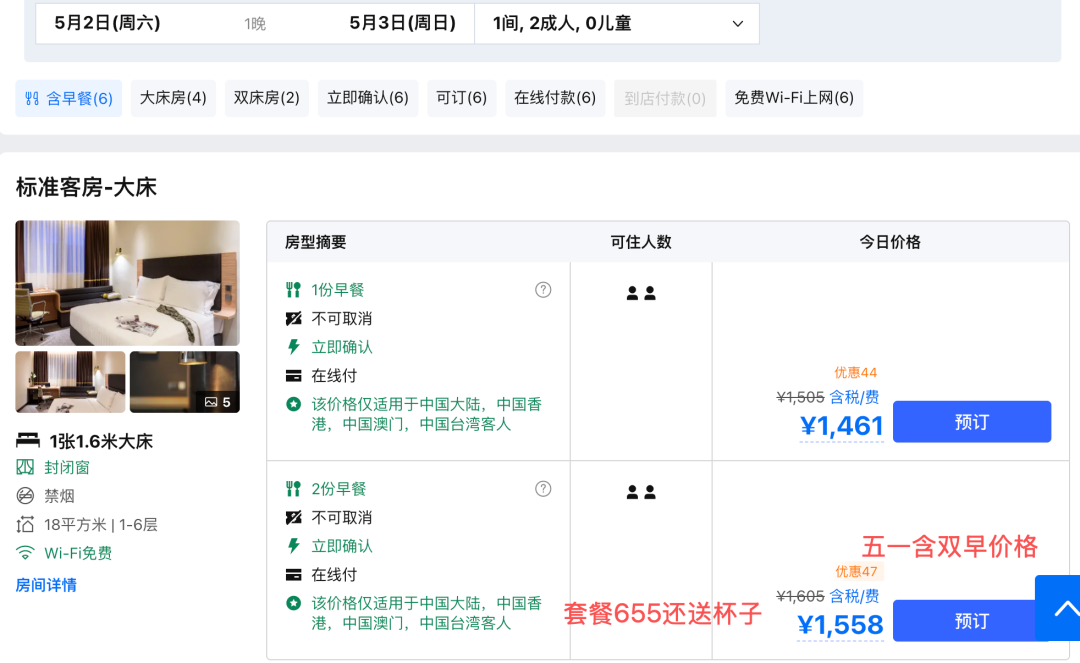
Task: Toggle the 立即确认(6) filter
Action: (368, 98)
